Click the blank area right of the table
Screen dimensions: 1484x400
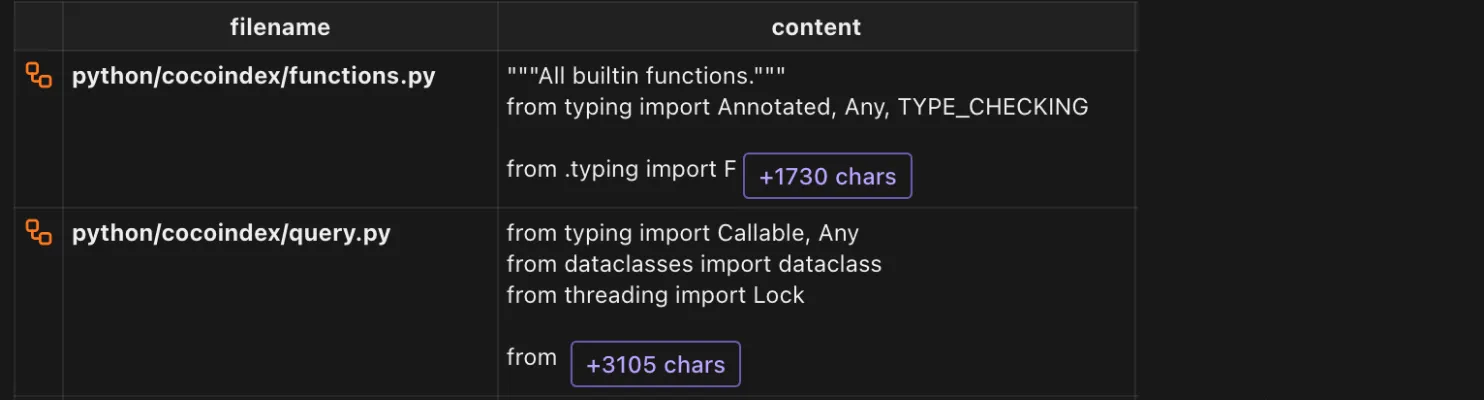tap(1310, 200)
